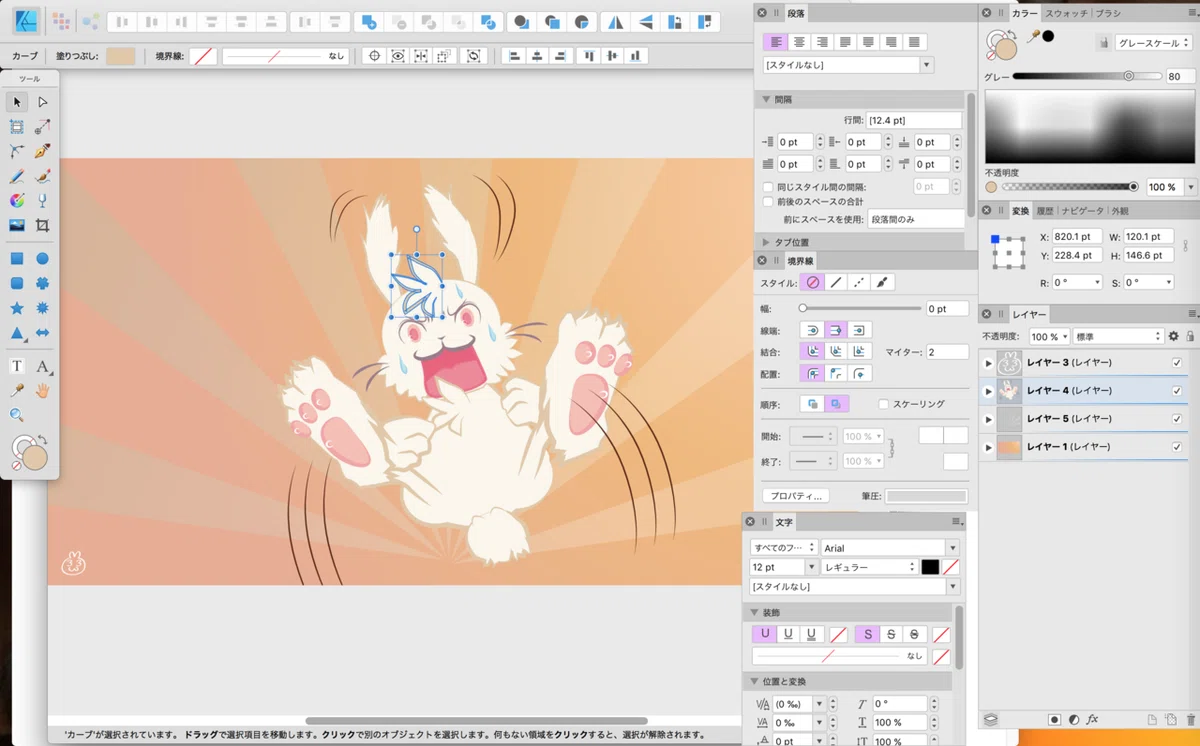Switch to the スウォッチ tab
1200x746 pixels.
click(1067, 13)
